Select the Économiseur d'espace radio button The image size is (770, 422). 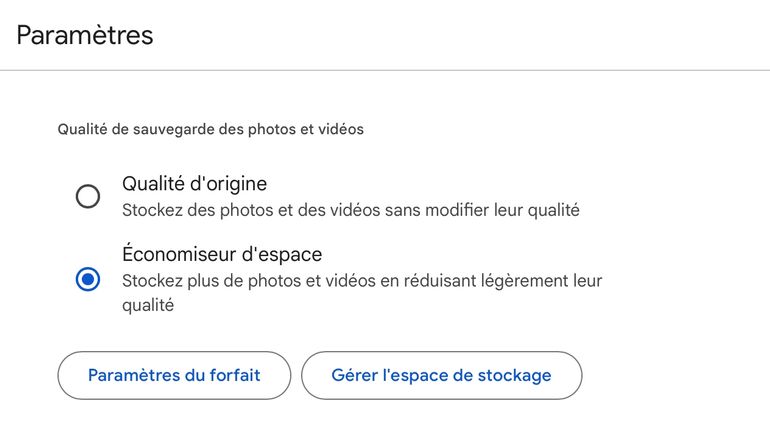(x=88, y=279)
